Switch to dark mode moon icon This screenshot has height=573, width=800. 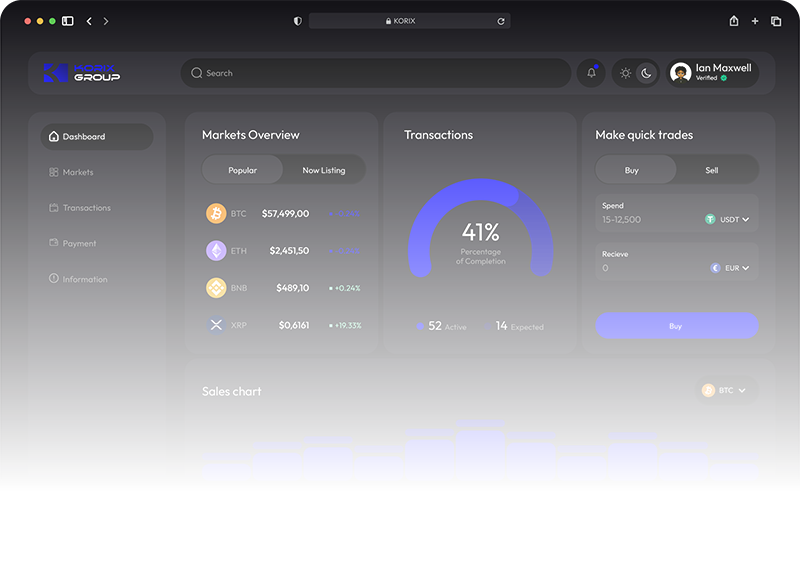(646, 73)
